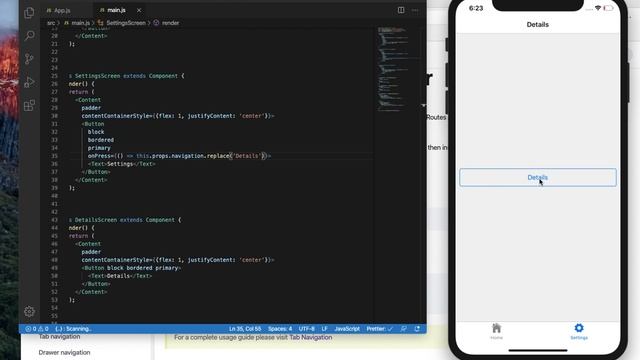Open errors and warnings in status bar
This screenshot has width=640, height=360.
37,329
